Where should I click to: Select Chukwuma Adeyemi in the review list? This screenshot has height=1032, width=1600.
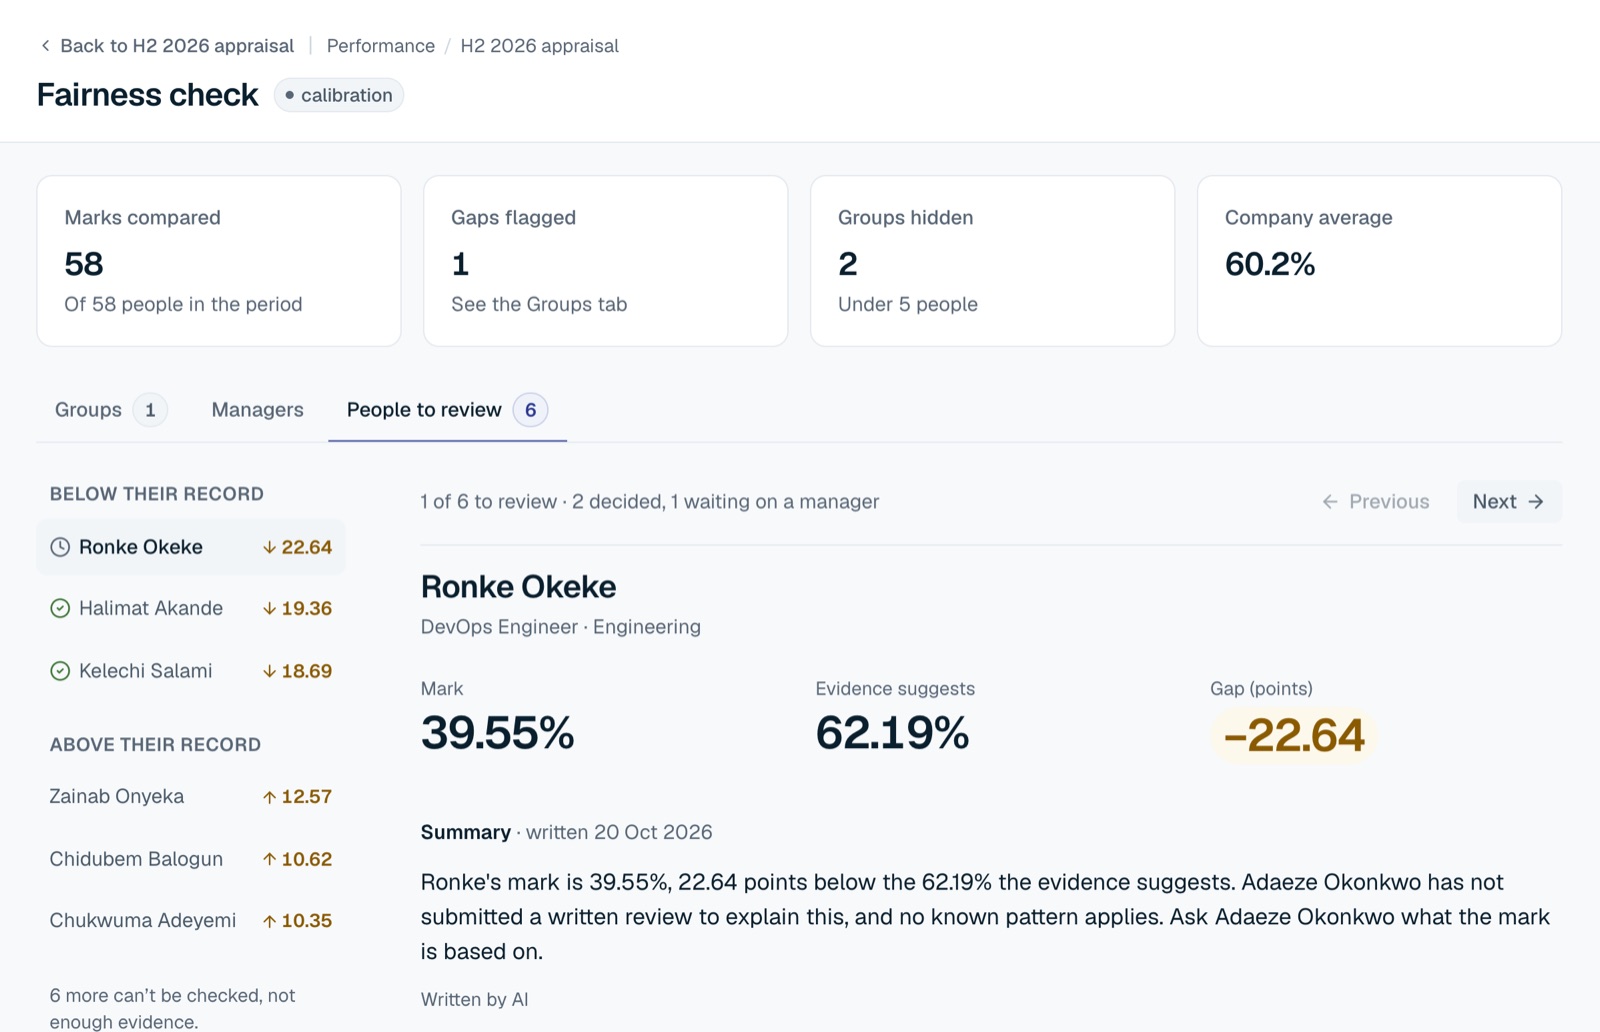coord(191,921)
